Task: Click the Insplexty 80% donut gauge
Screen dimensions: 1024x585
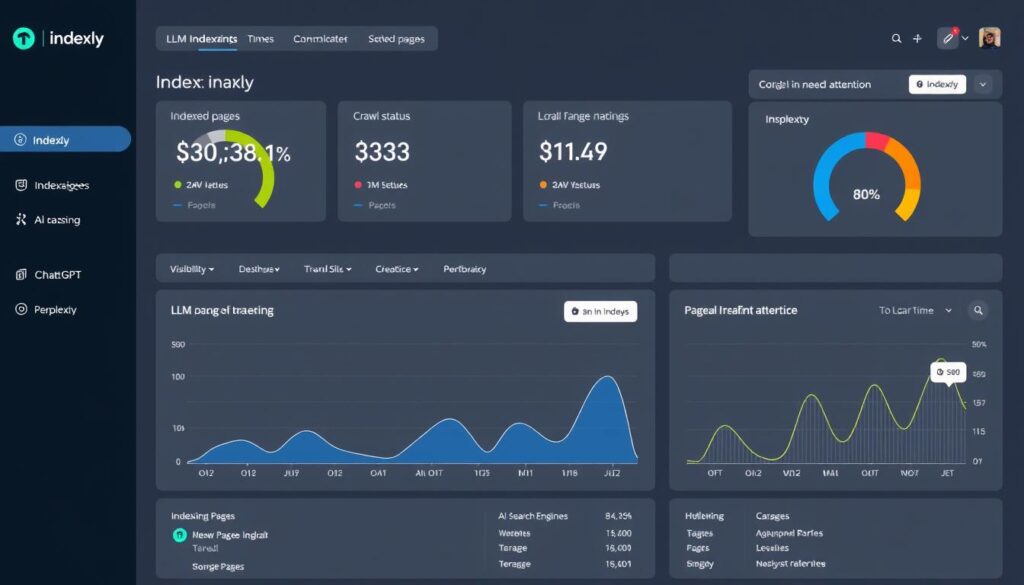Action: point(867,177)
